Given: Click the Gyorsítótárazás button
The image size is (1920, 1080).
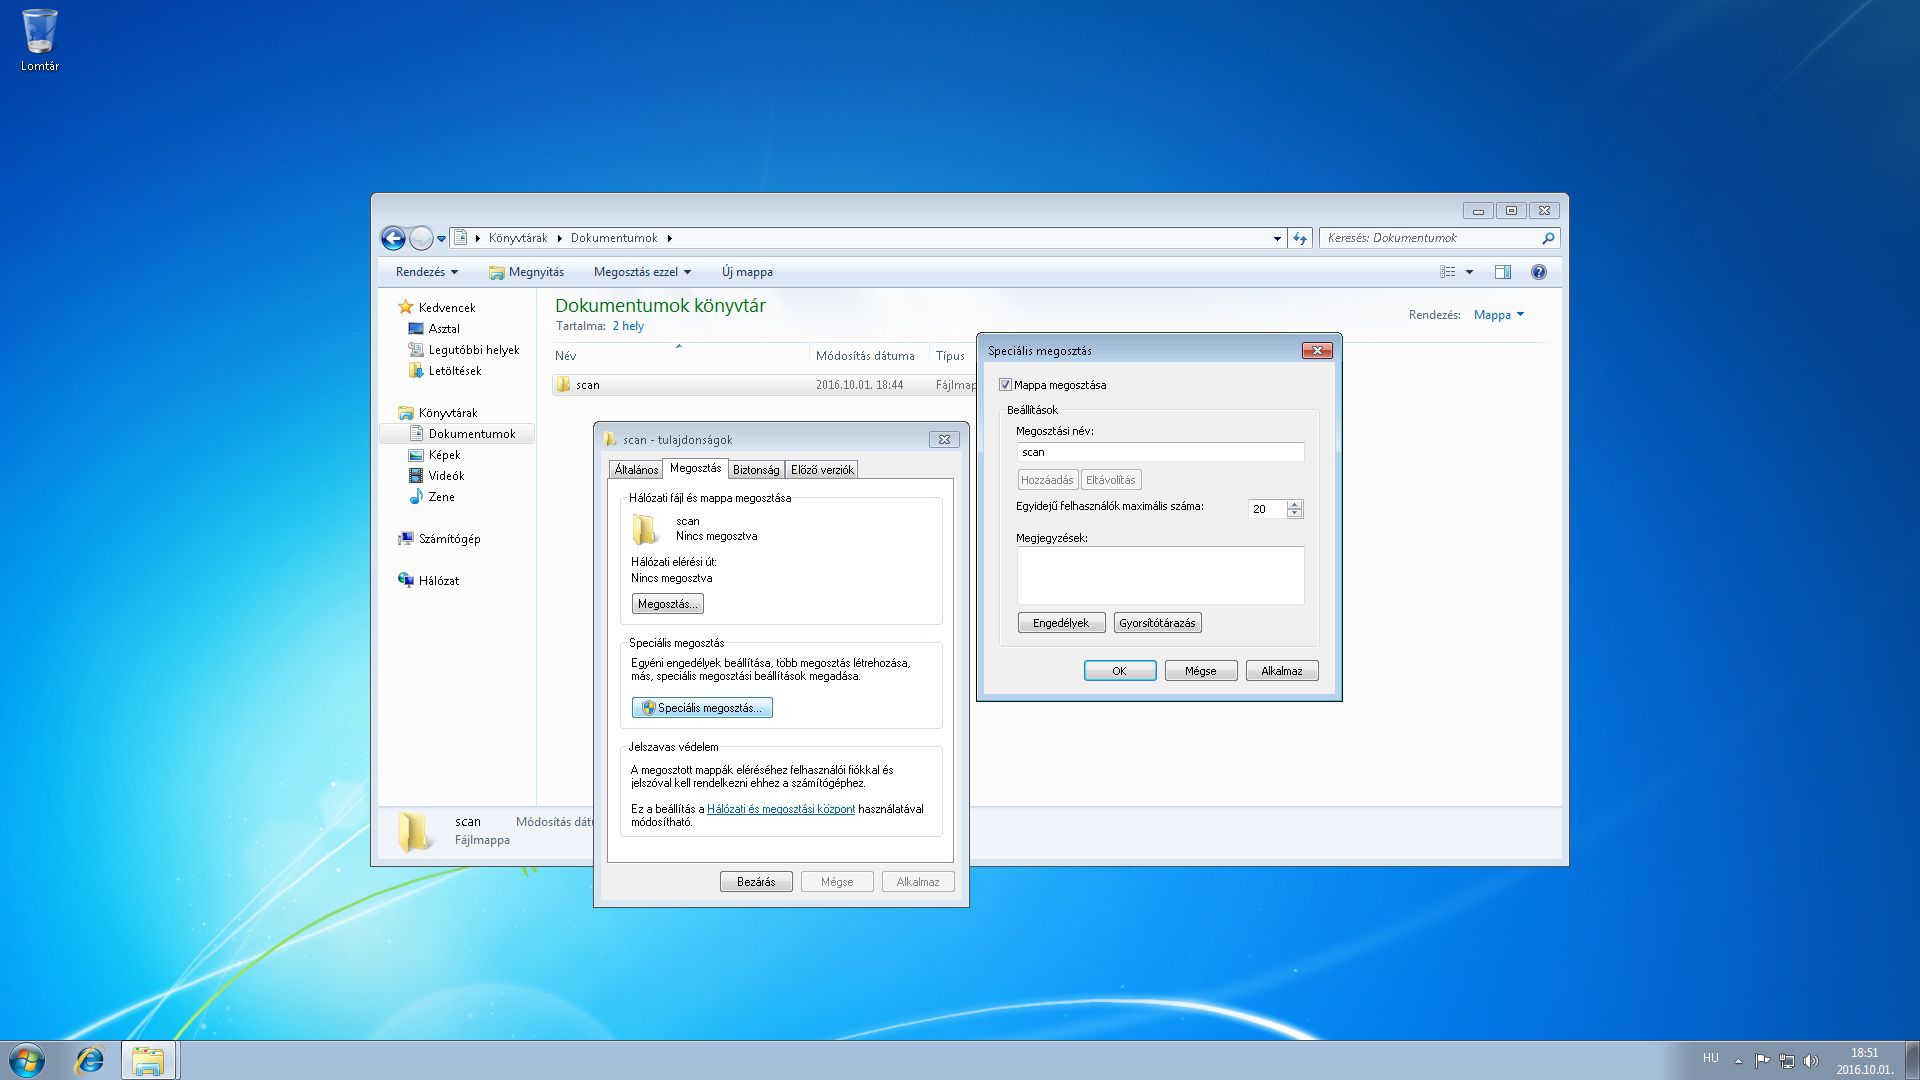Looking at the screenshot, I should pos(1157,623).
